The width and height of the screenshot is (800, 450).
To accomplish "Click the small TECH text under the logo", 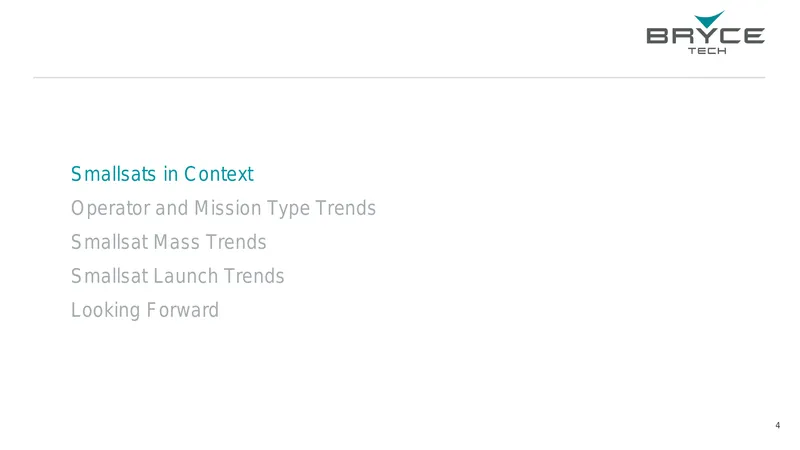I will tap(707, 51).
